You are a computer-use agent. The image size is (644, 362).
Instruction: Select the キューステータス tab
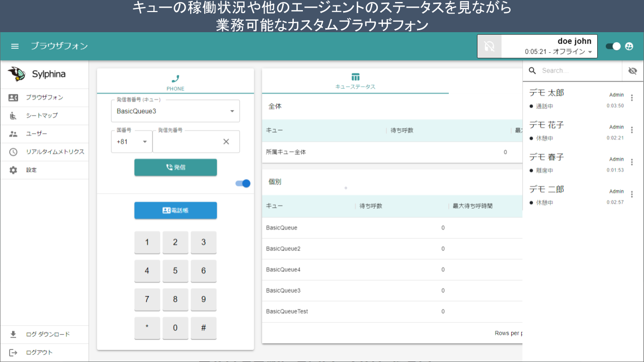(x=355, y=81)
